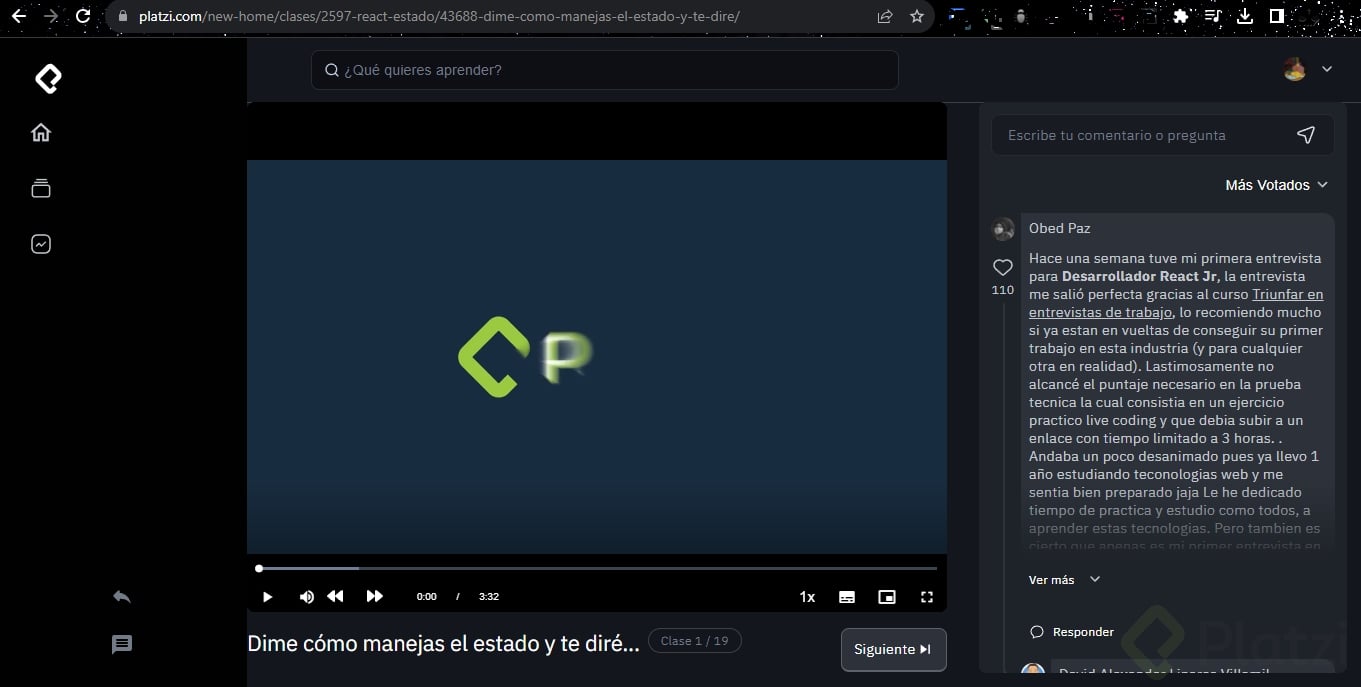Open the Más Votados sort dropdown

click(x=1277, y=185)
